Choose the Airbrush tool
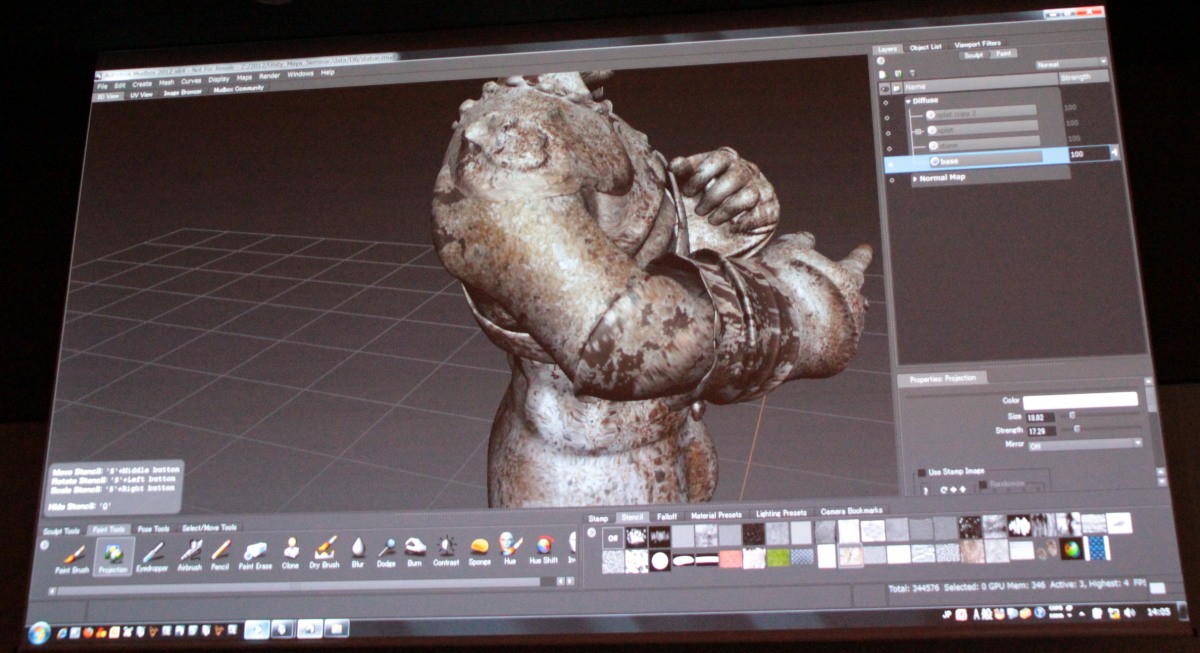Viewport: 1200px width, 653px height. tap(190, 550)
